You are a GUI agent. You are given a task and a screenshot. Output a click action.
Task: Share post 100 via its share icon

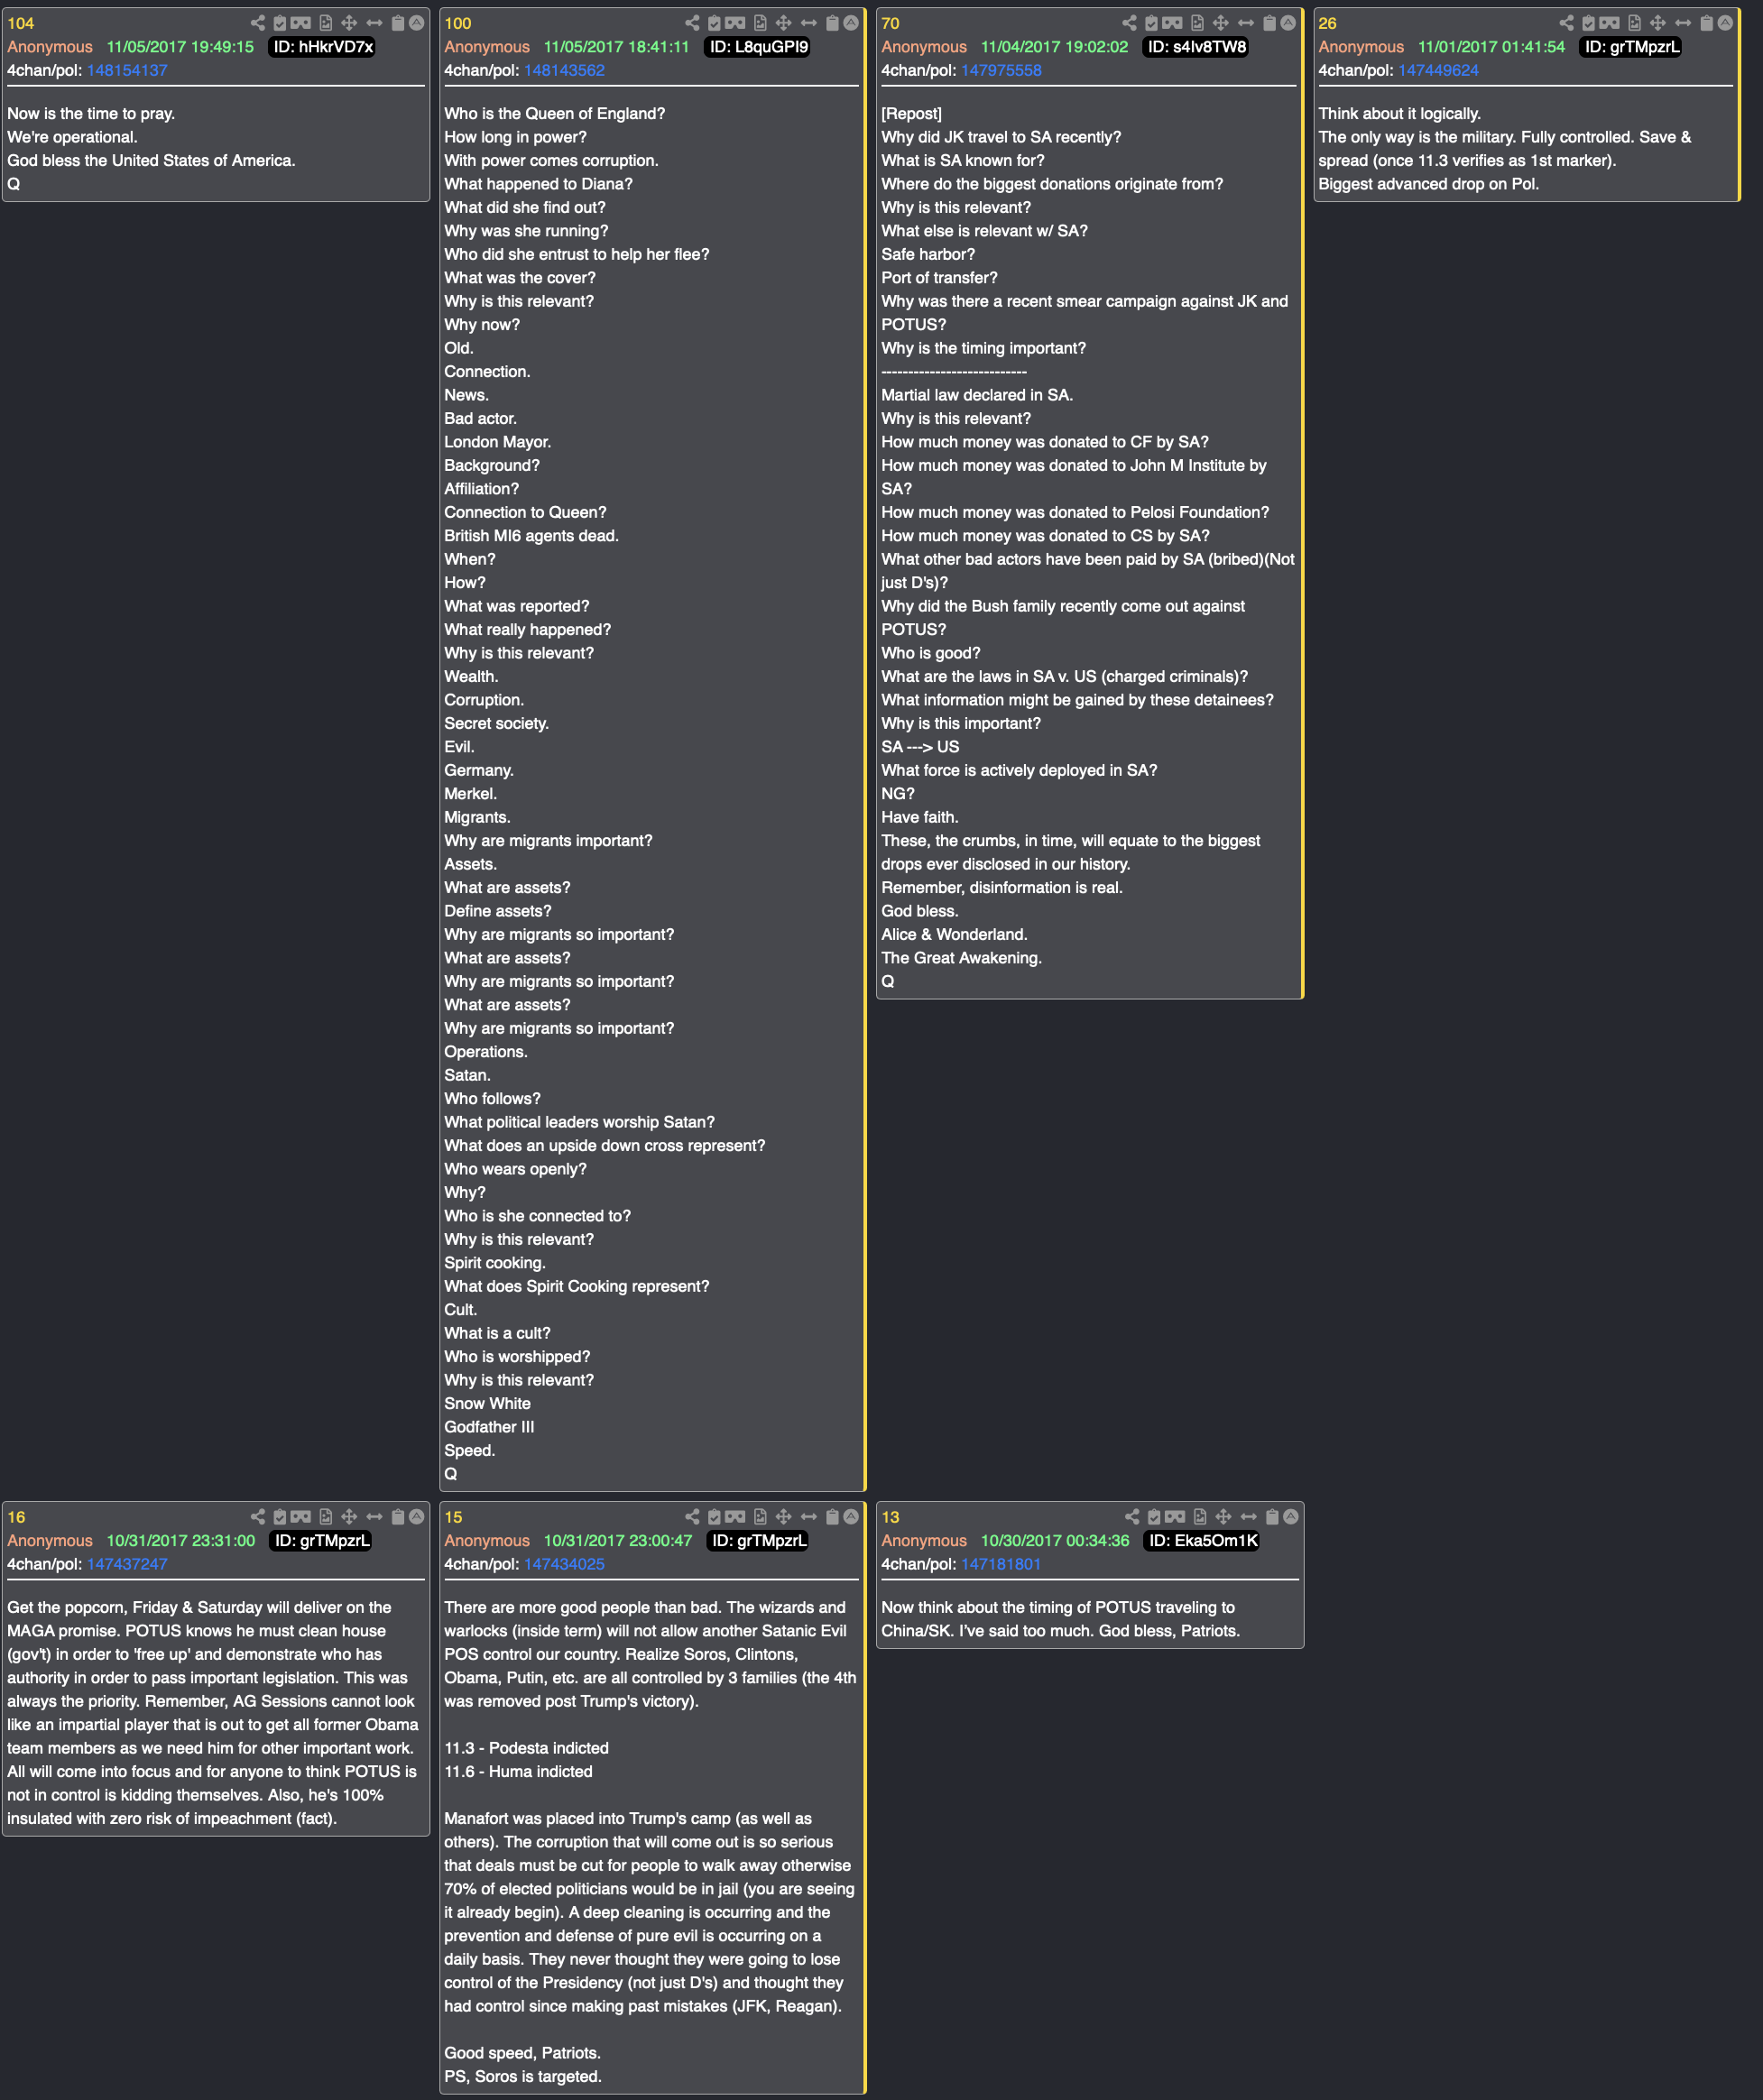[692, 23]
